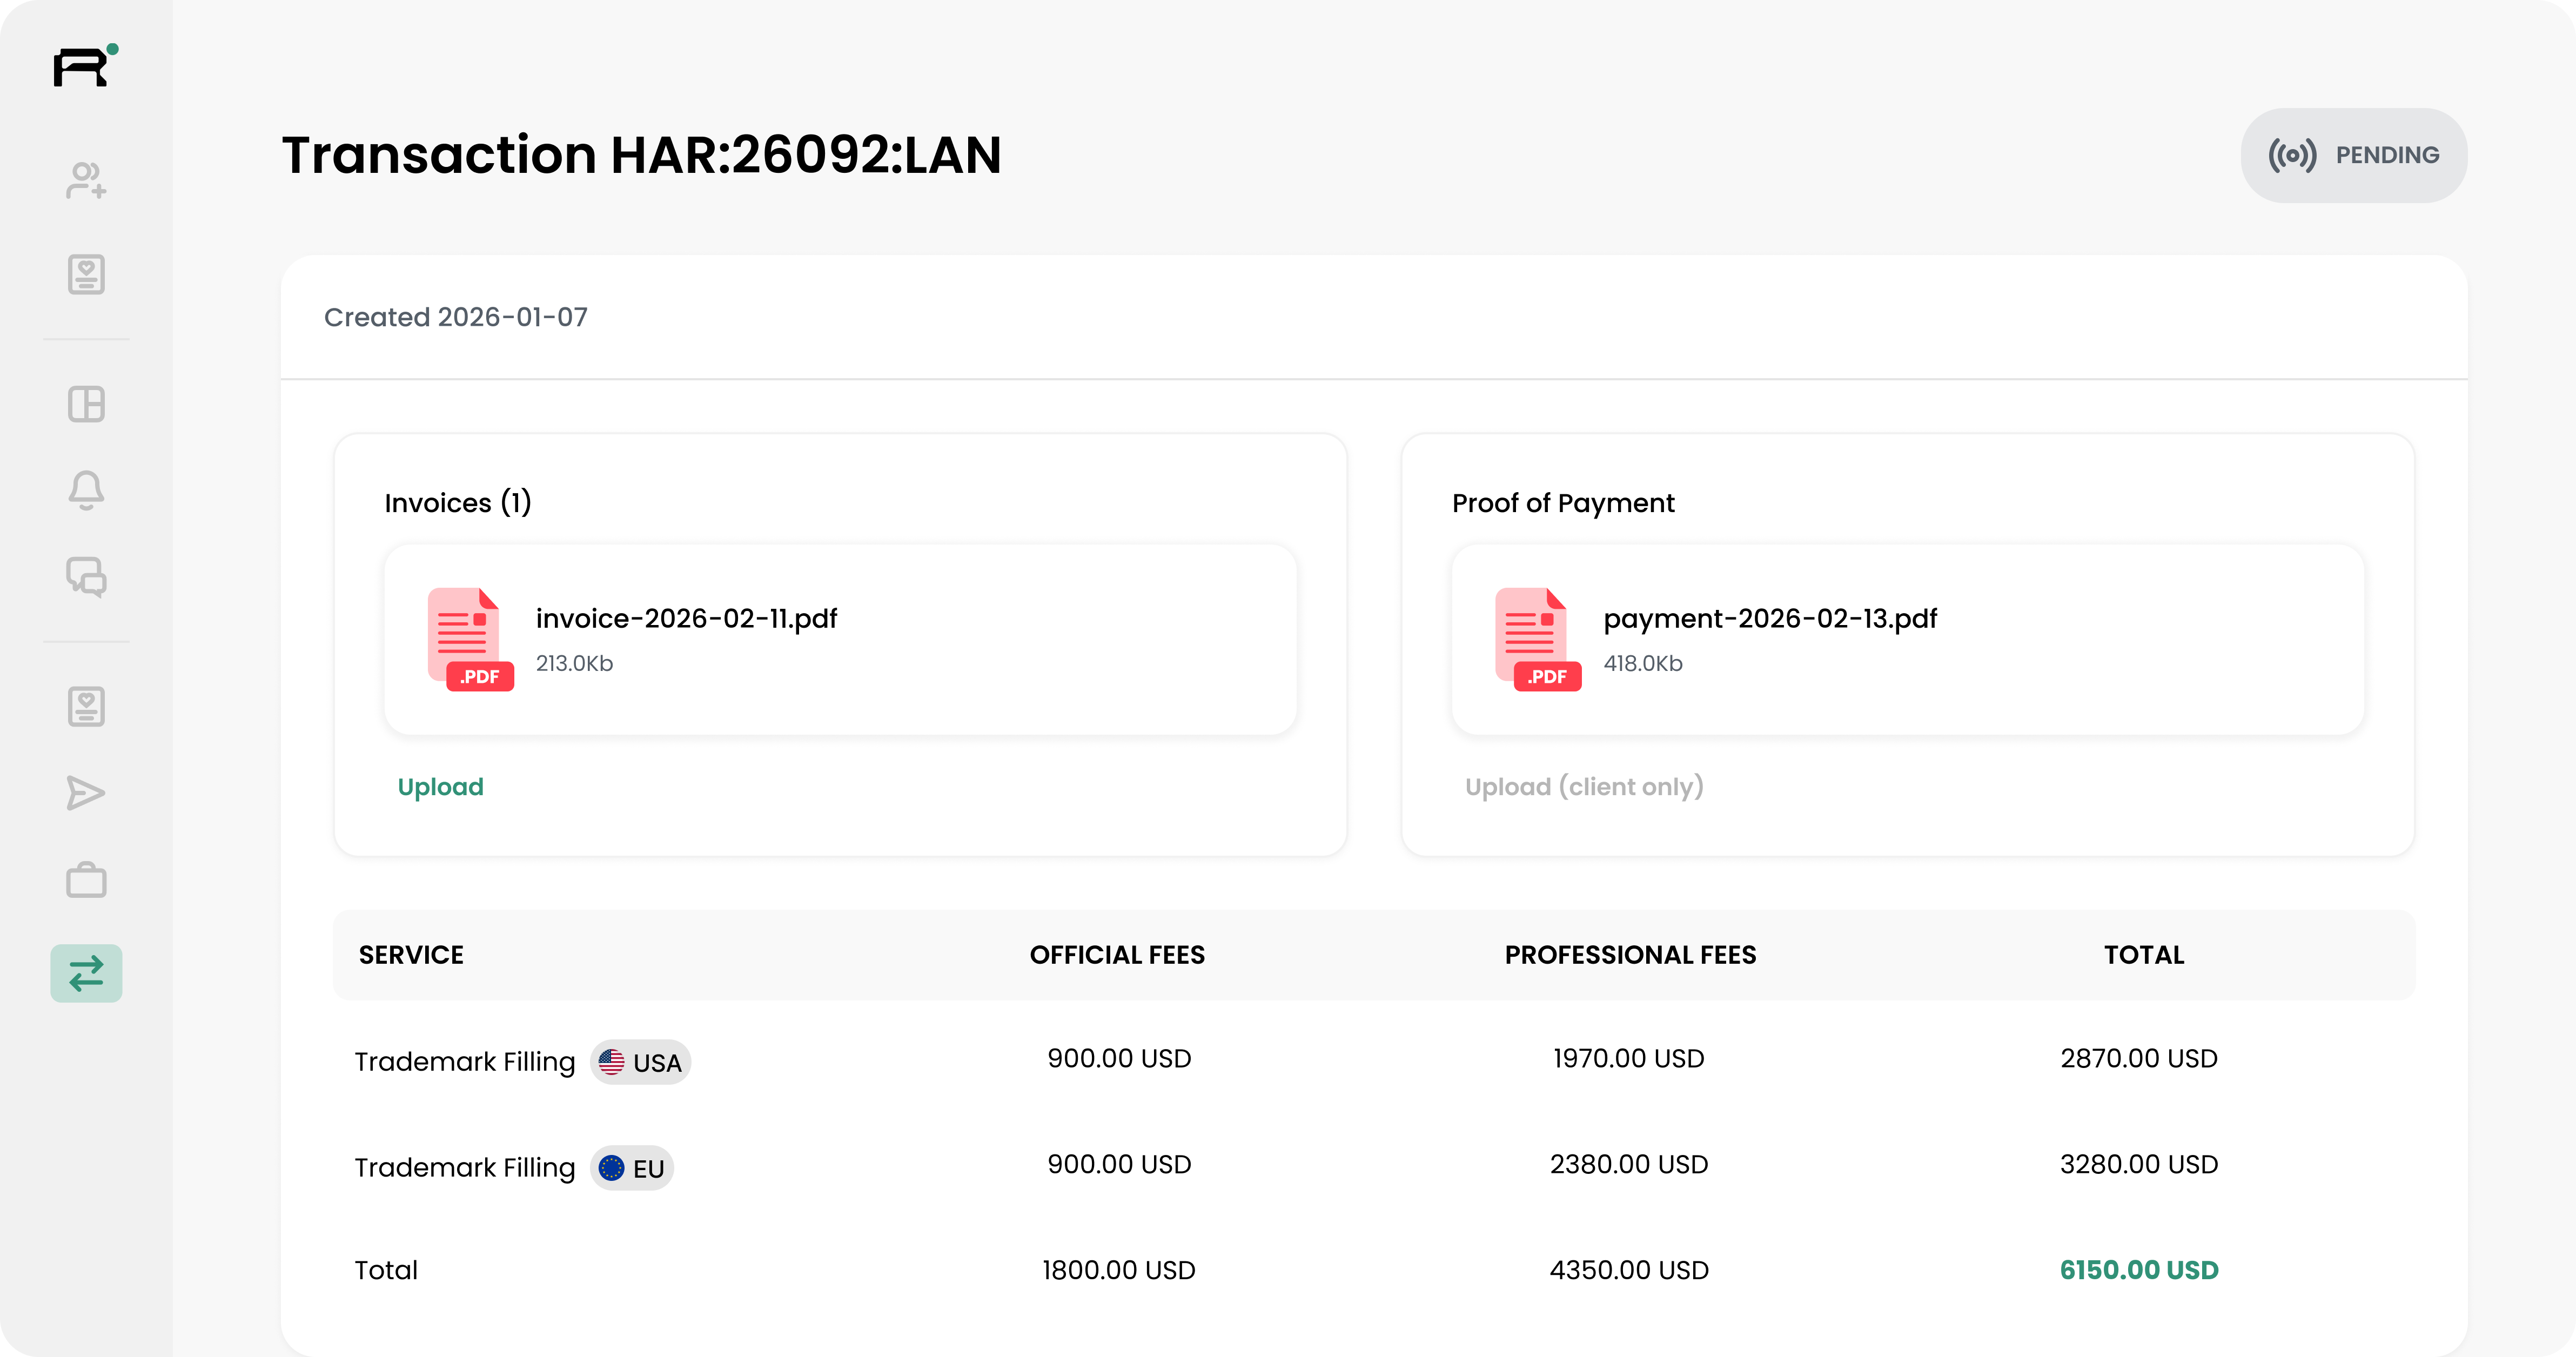The image size is (2576, 1357).
Task: Open the lower certificate badge sidebar icon
Action: tap(86, 707)
